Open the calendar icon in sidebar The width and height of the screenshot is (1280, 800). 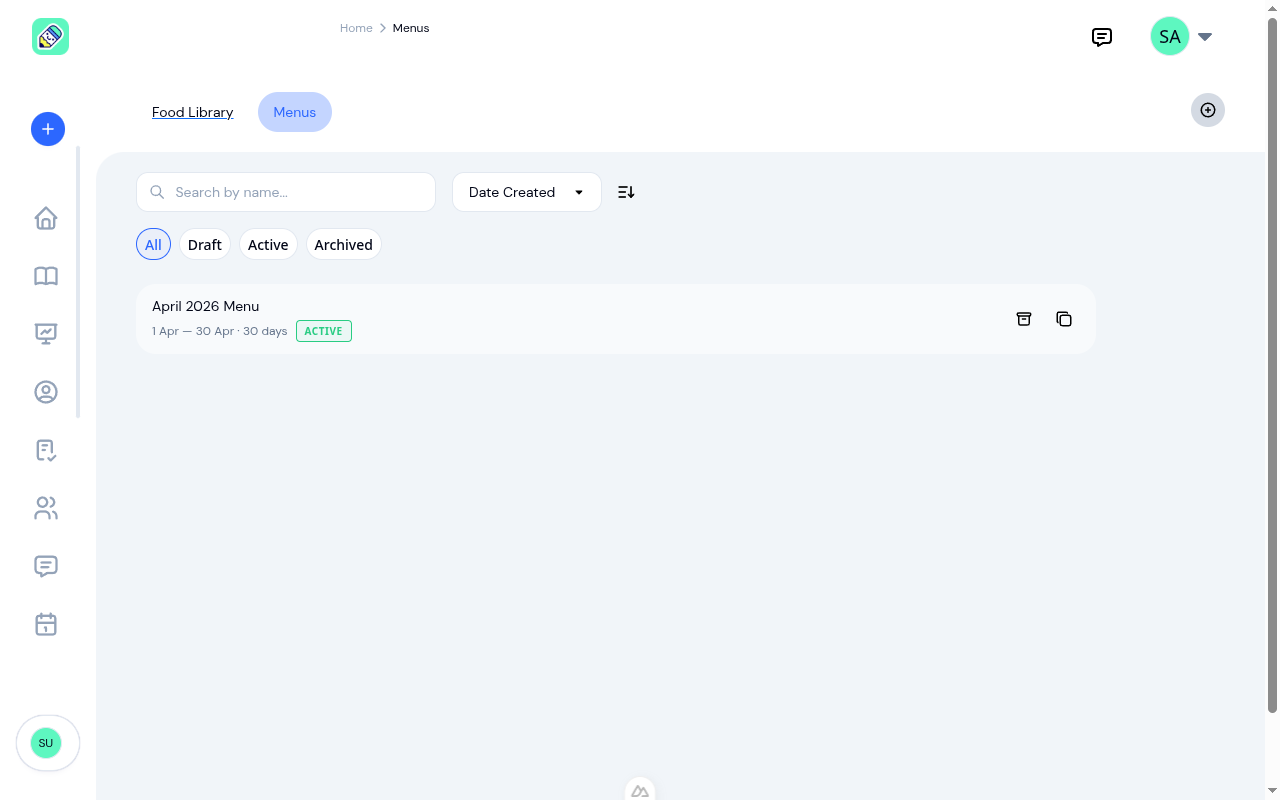46,624
